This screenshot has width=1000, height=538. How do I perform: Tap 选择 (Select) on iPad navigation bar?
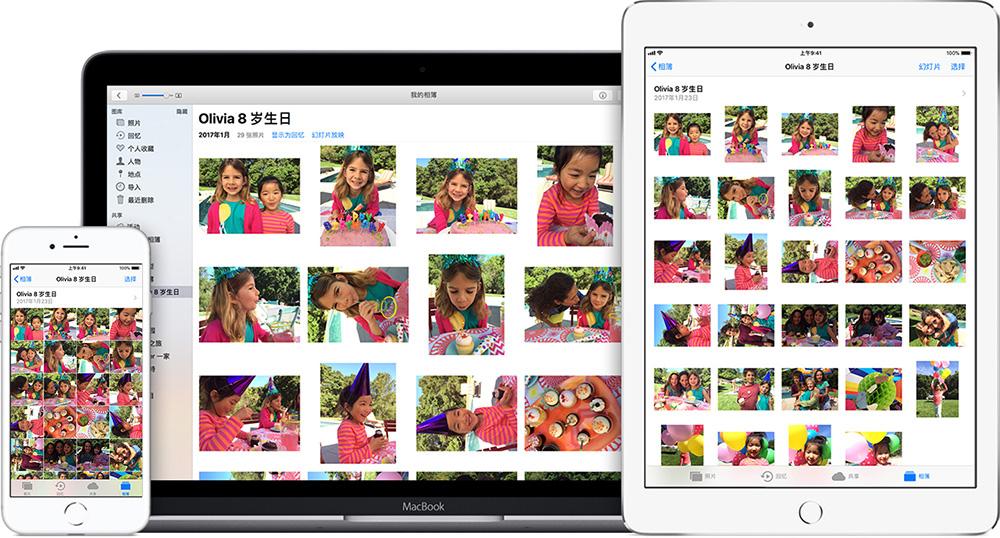[x=958, y=66]
